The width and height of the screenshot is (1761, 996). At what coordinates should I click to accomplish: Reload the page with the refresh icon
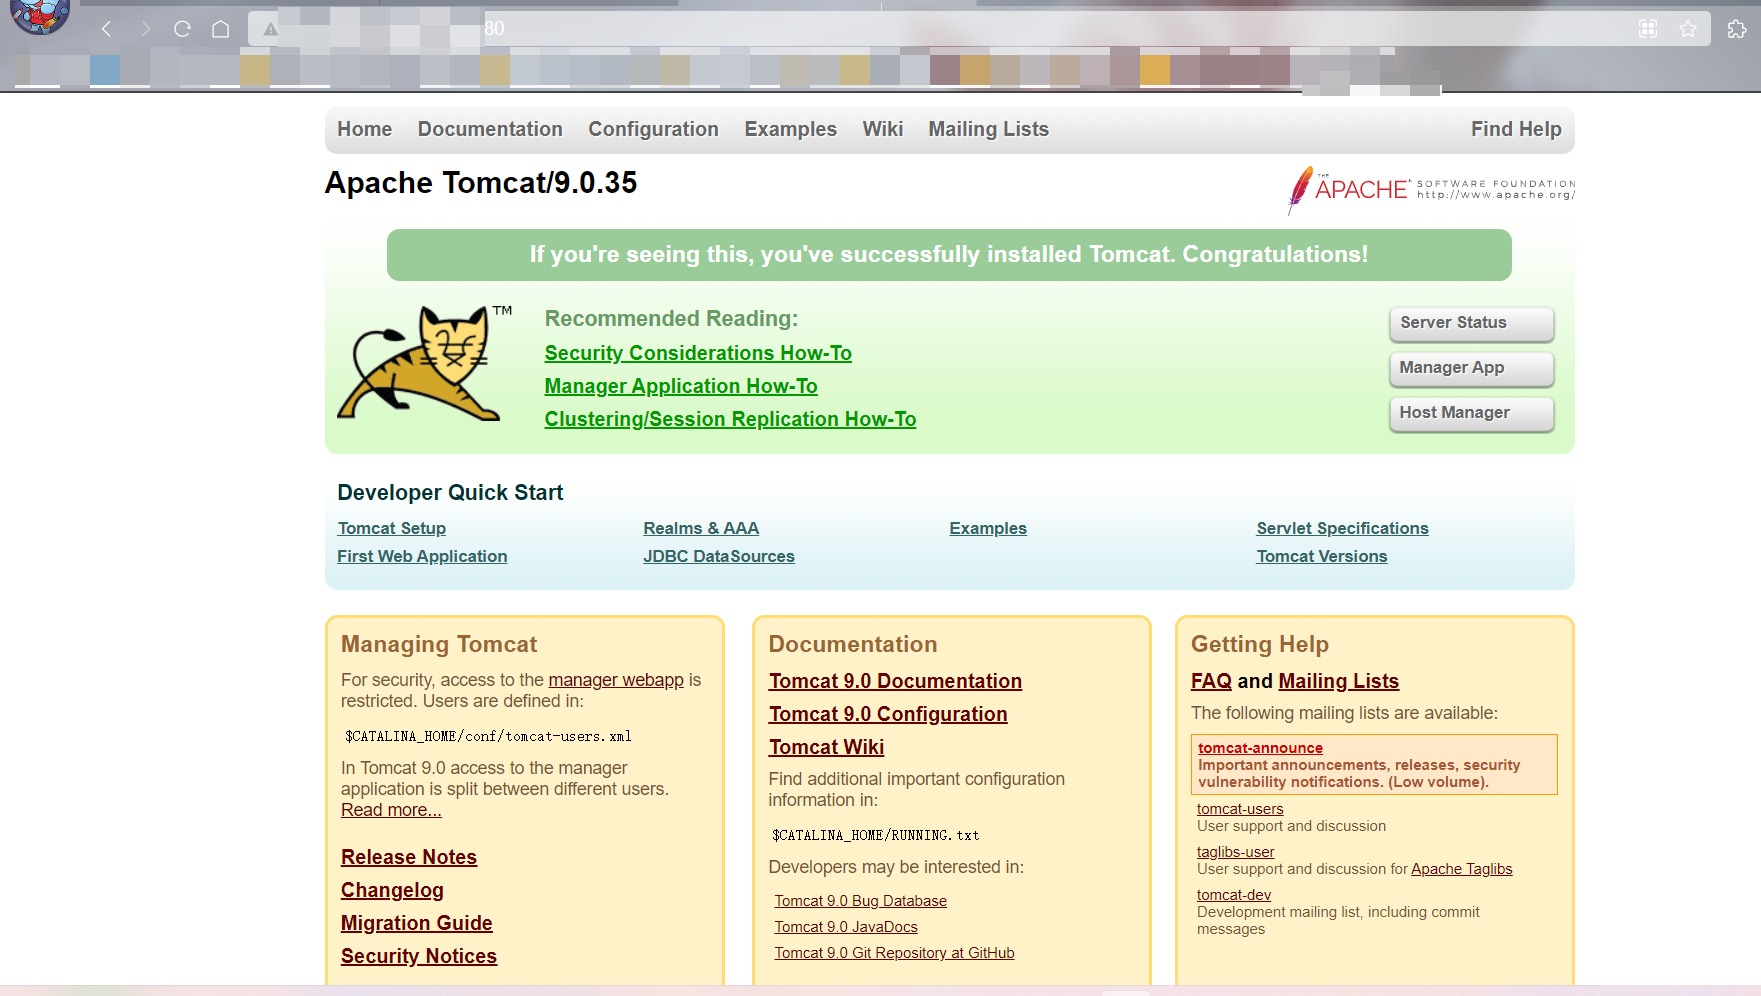(182, 29)
